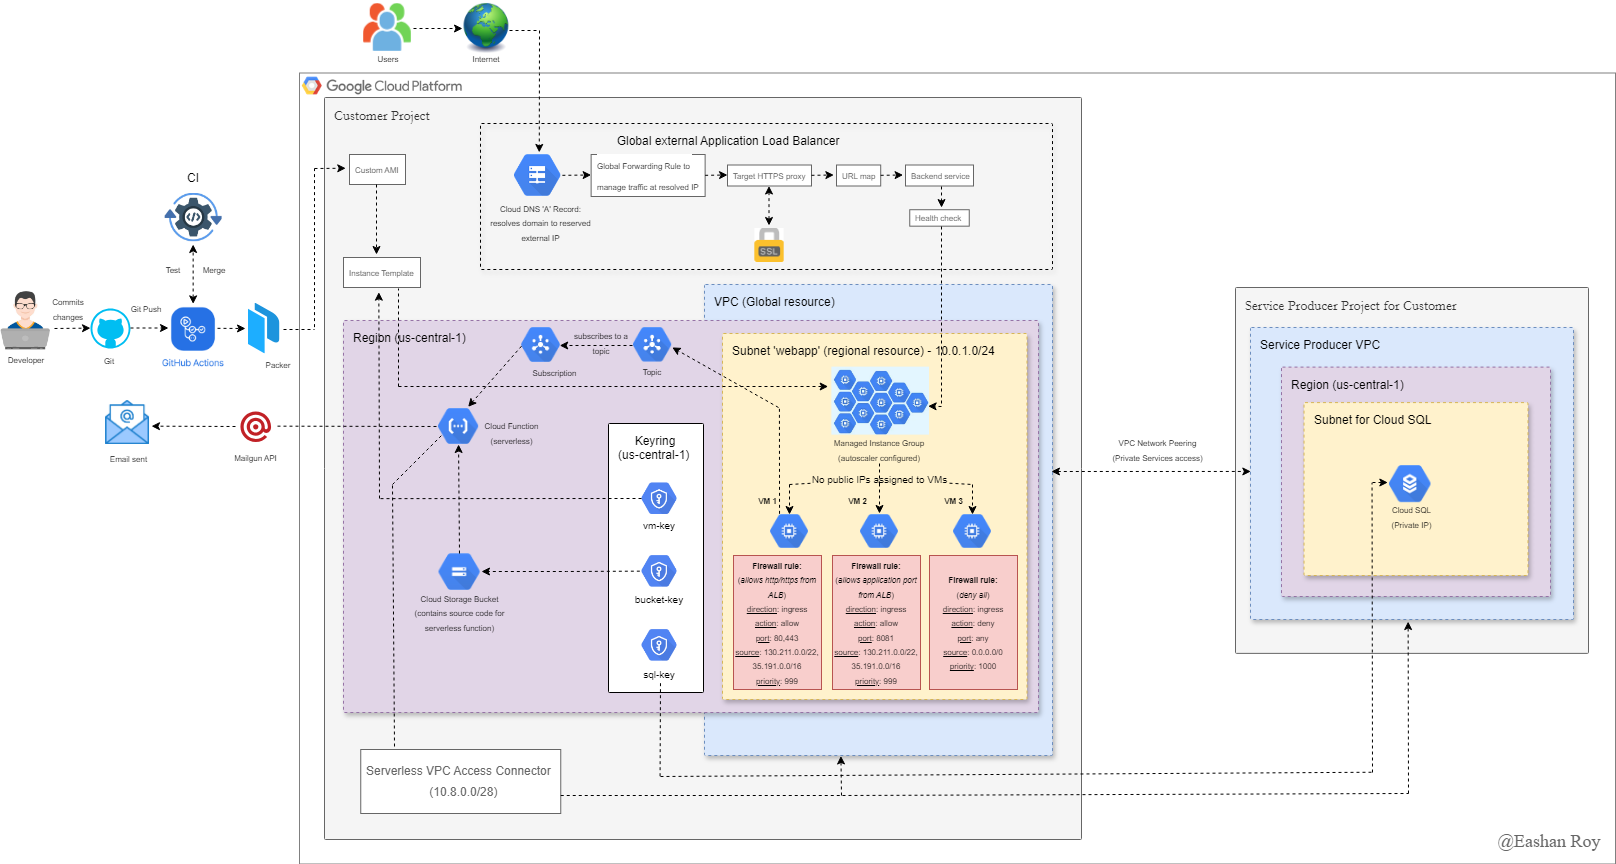1616x864 pixels.
Task: Select the Pub/Sub Subscription icon
Action: coord(540,345)
